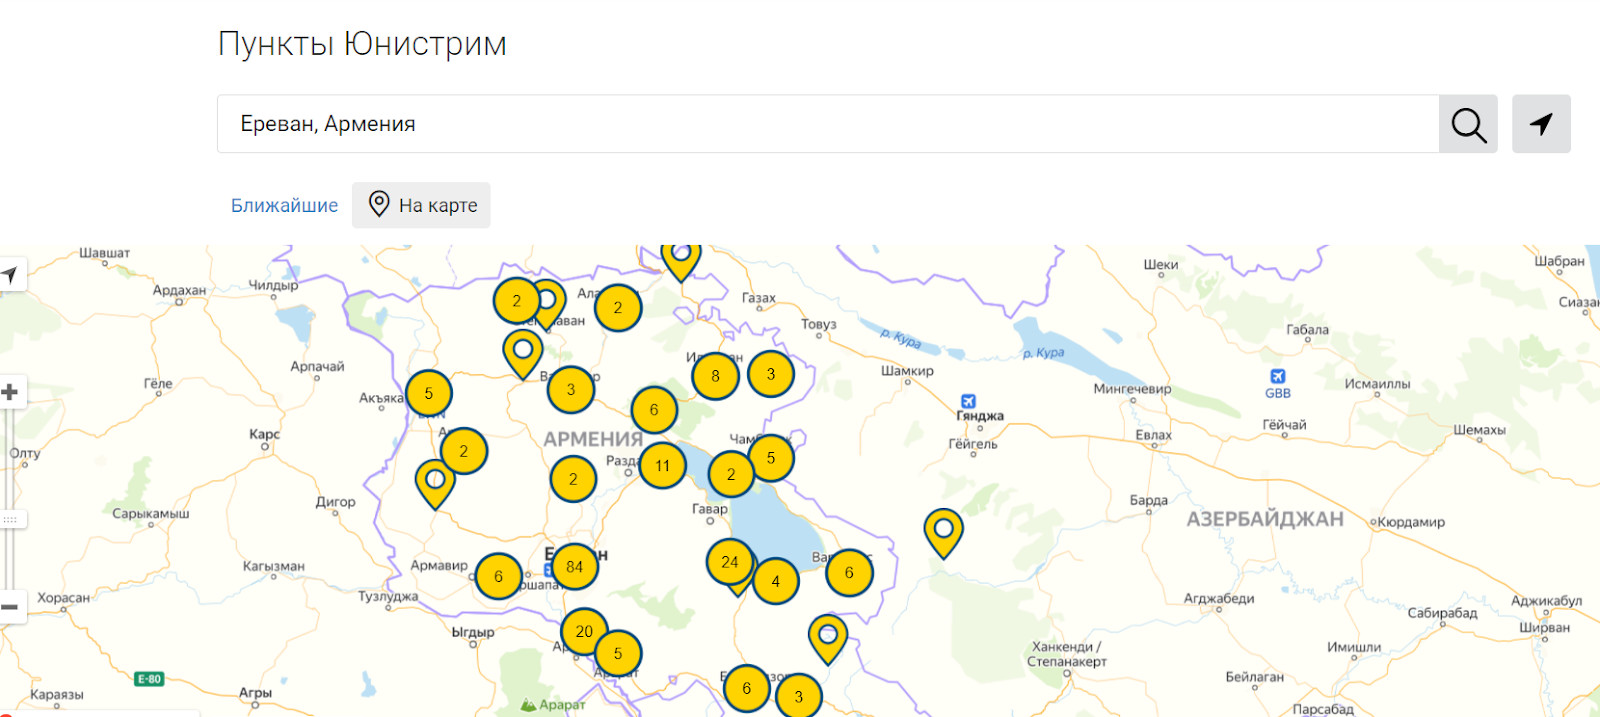Open the 5 cluster near Чамбарак
This screenshot has width=1600, height=717.
pos(770,458)
